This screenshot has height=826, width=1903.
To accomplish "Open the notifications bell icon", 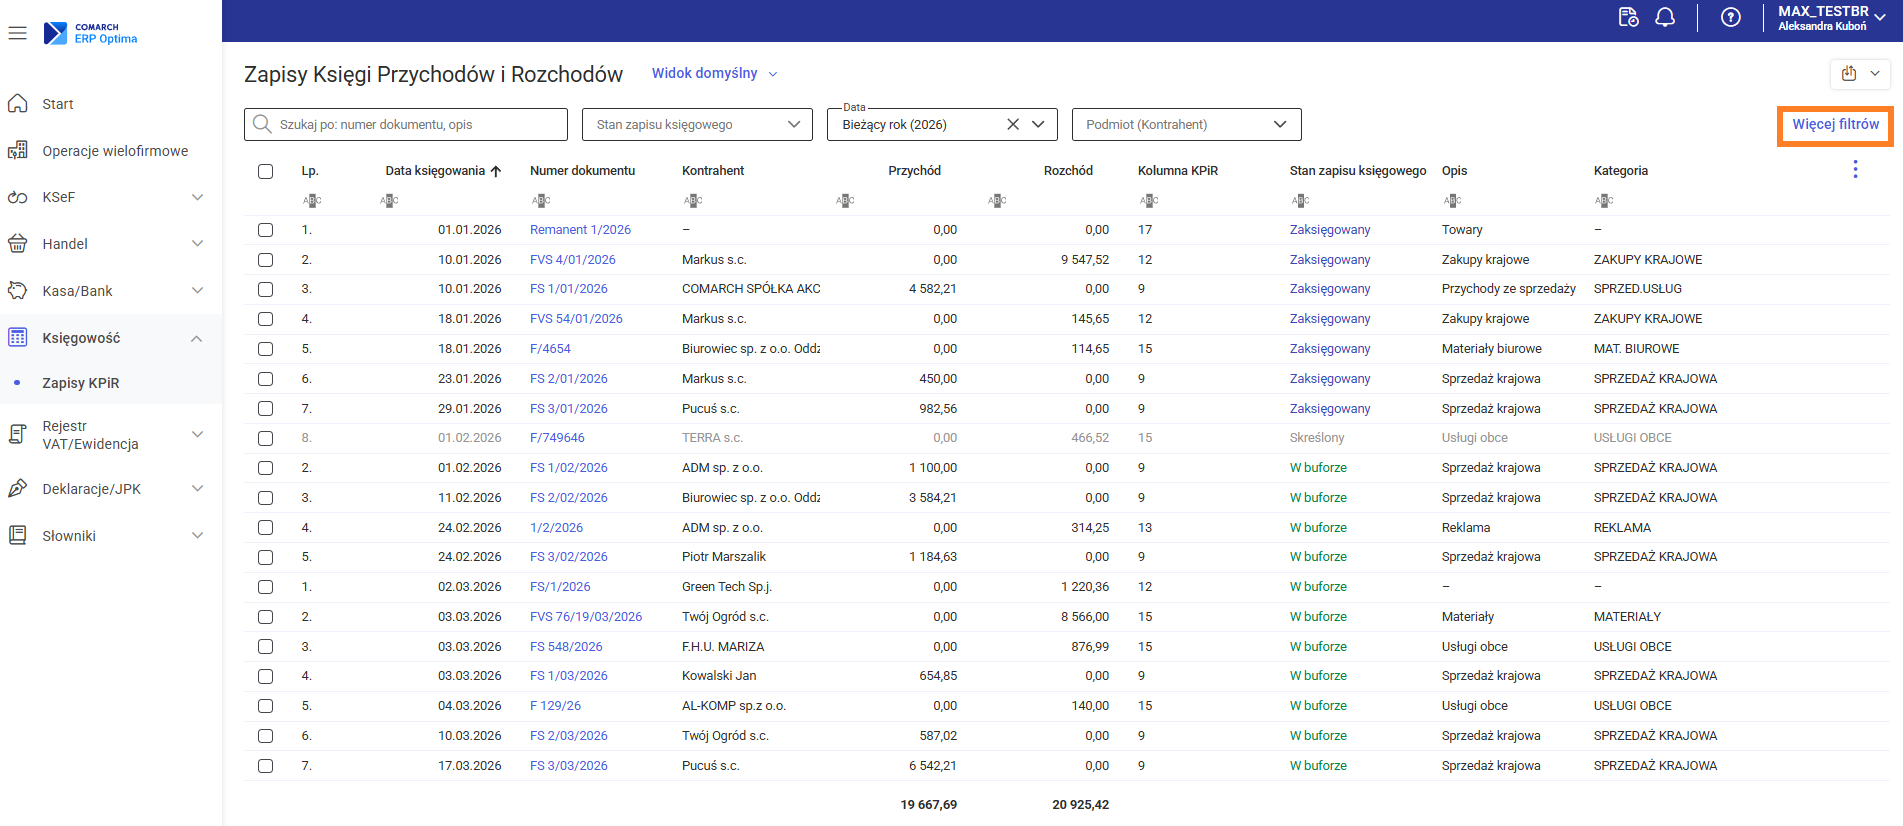I will tap(1665, 18).
